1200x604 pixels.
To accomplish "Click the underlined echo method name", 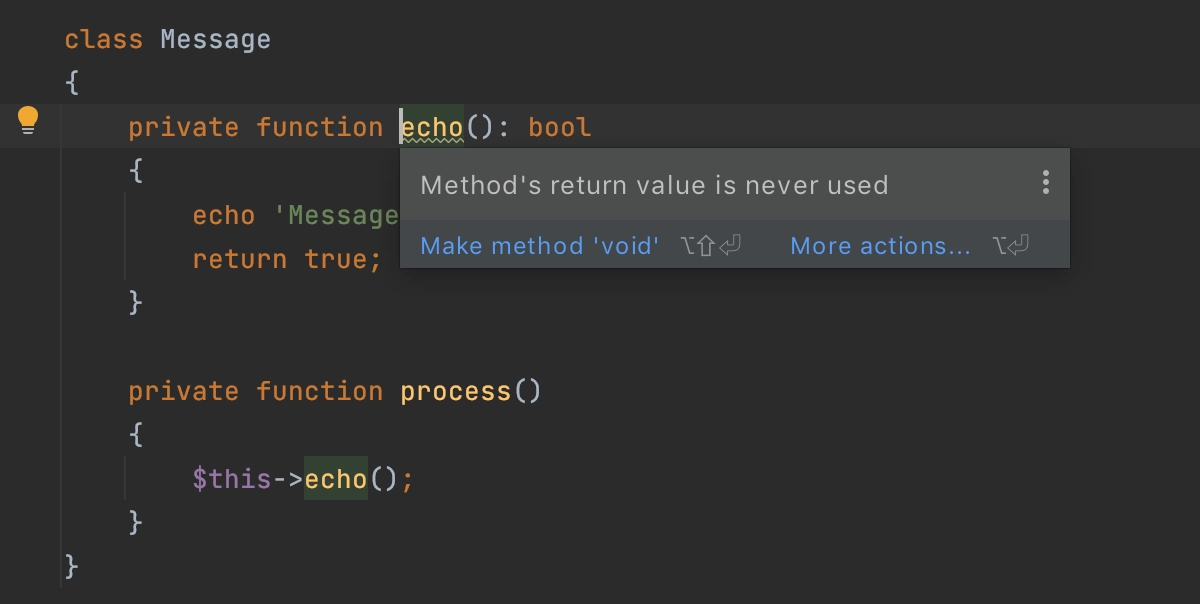I will pos(432,127).
